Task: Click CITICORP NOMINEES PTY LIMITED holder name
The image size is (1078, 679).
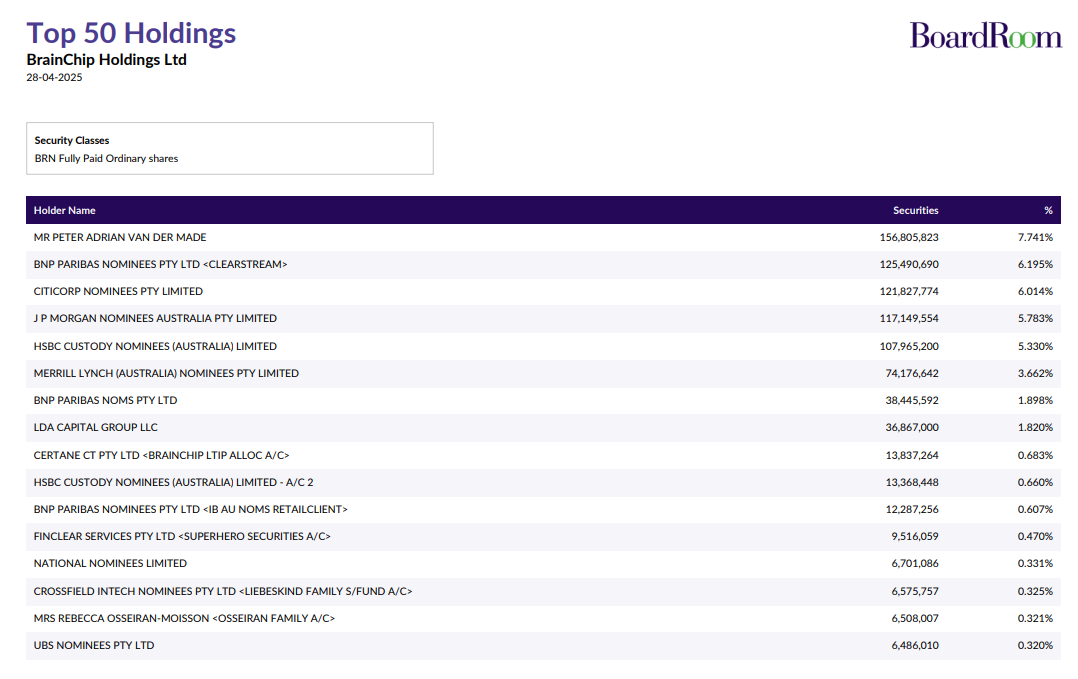Action: click(118, 292)
